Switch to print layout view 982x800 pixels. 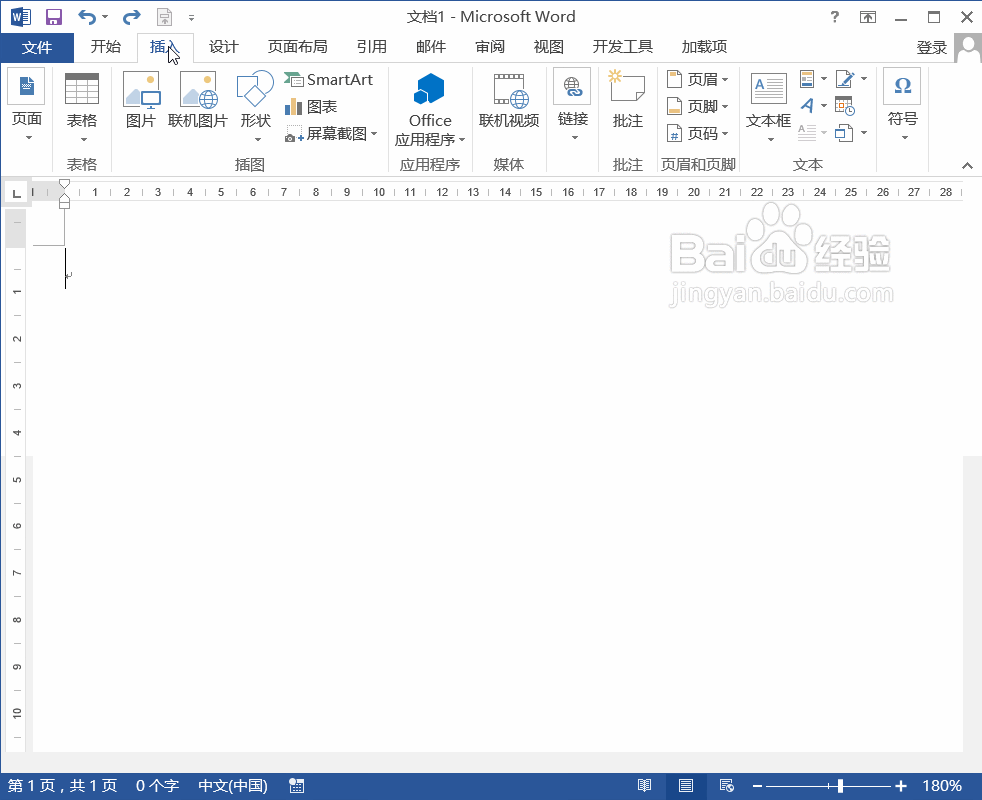coord(686,786)
